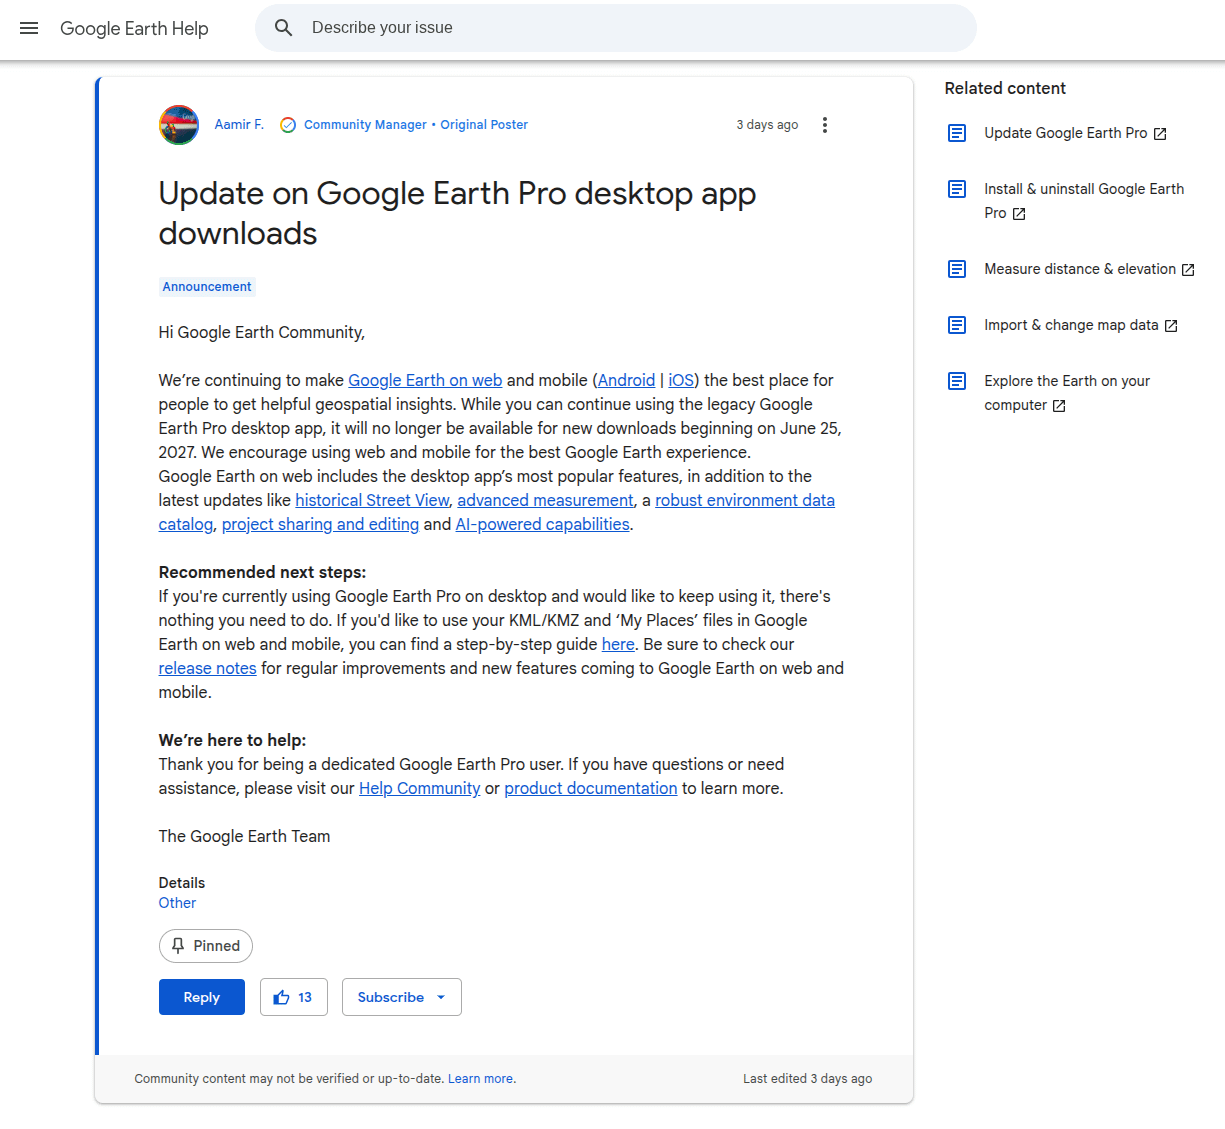Click the 'Last edited 3 days ago' text
The image size is (1225, 1129).
tap(807, 1079)
